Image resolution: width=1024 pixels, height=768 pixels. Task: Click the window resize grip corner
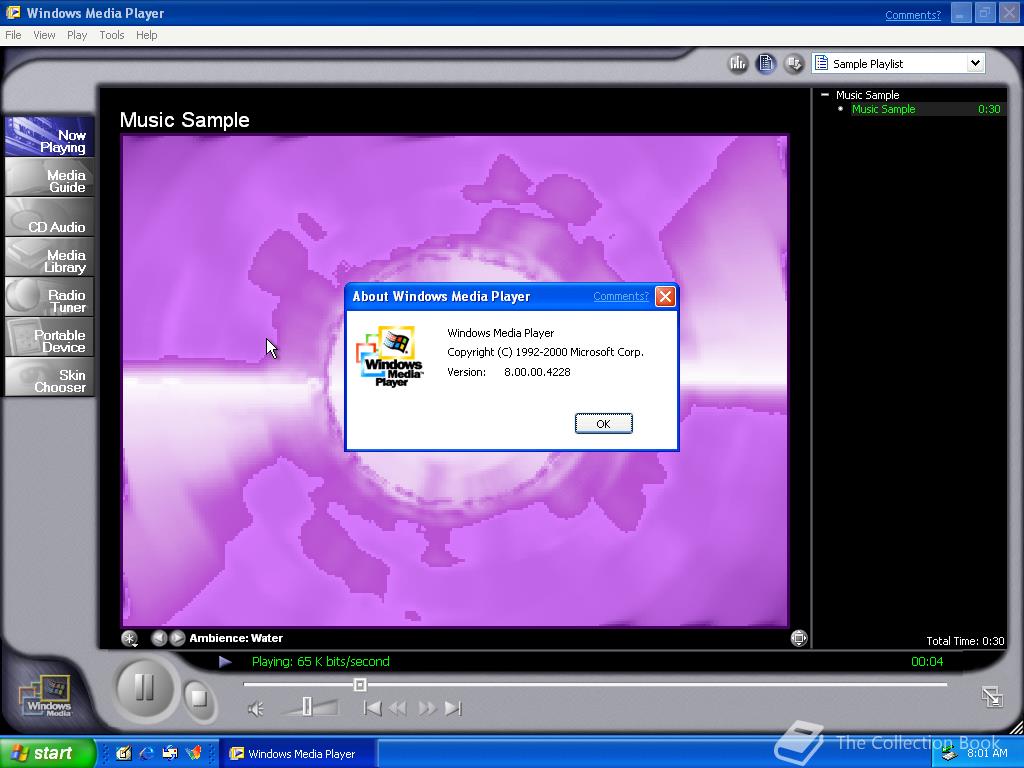1016,727
